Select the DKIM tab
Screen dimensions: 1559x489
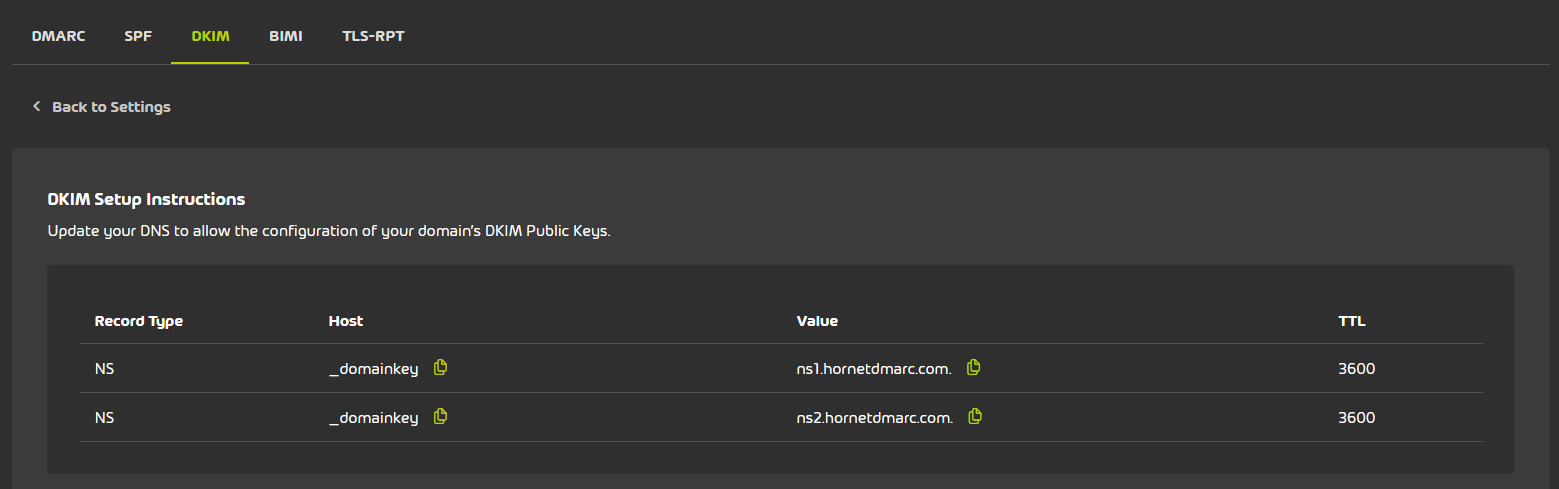pos(210,36)
